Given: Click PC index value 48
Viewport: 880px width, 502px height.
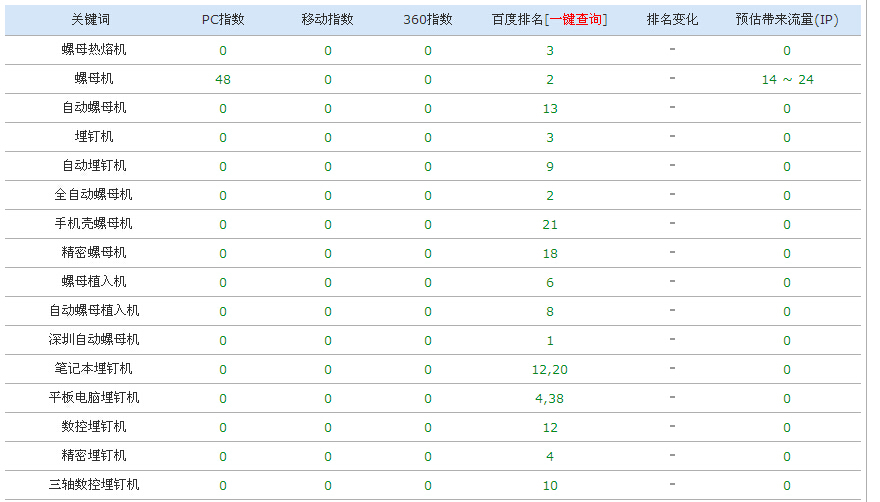Looking at the screenshot, I should (x=223, y=80).
